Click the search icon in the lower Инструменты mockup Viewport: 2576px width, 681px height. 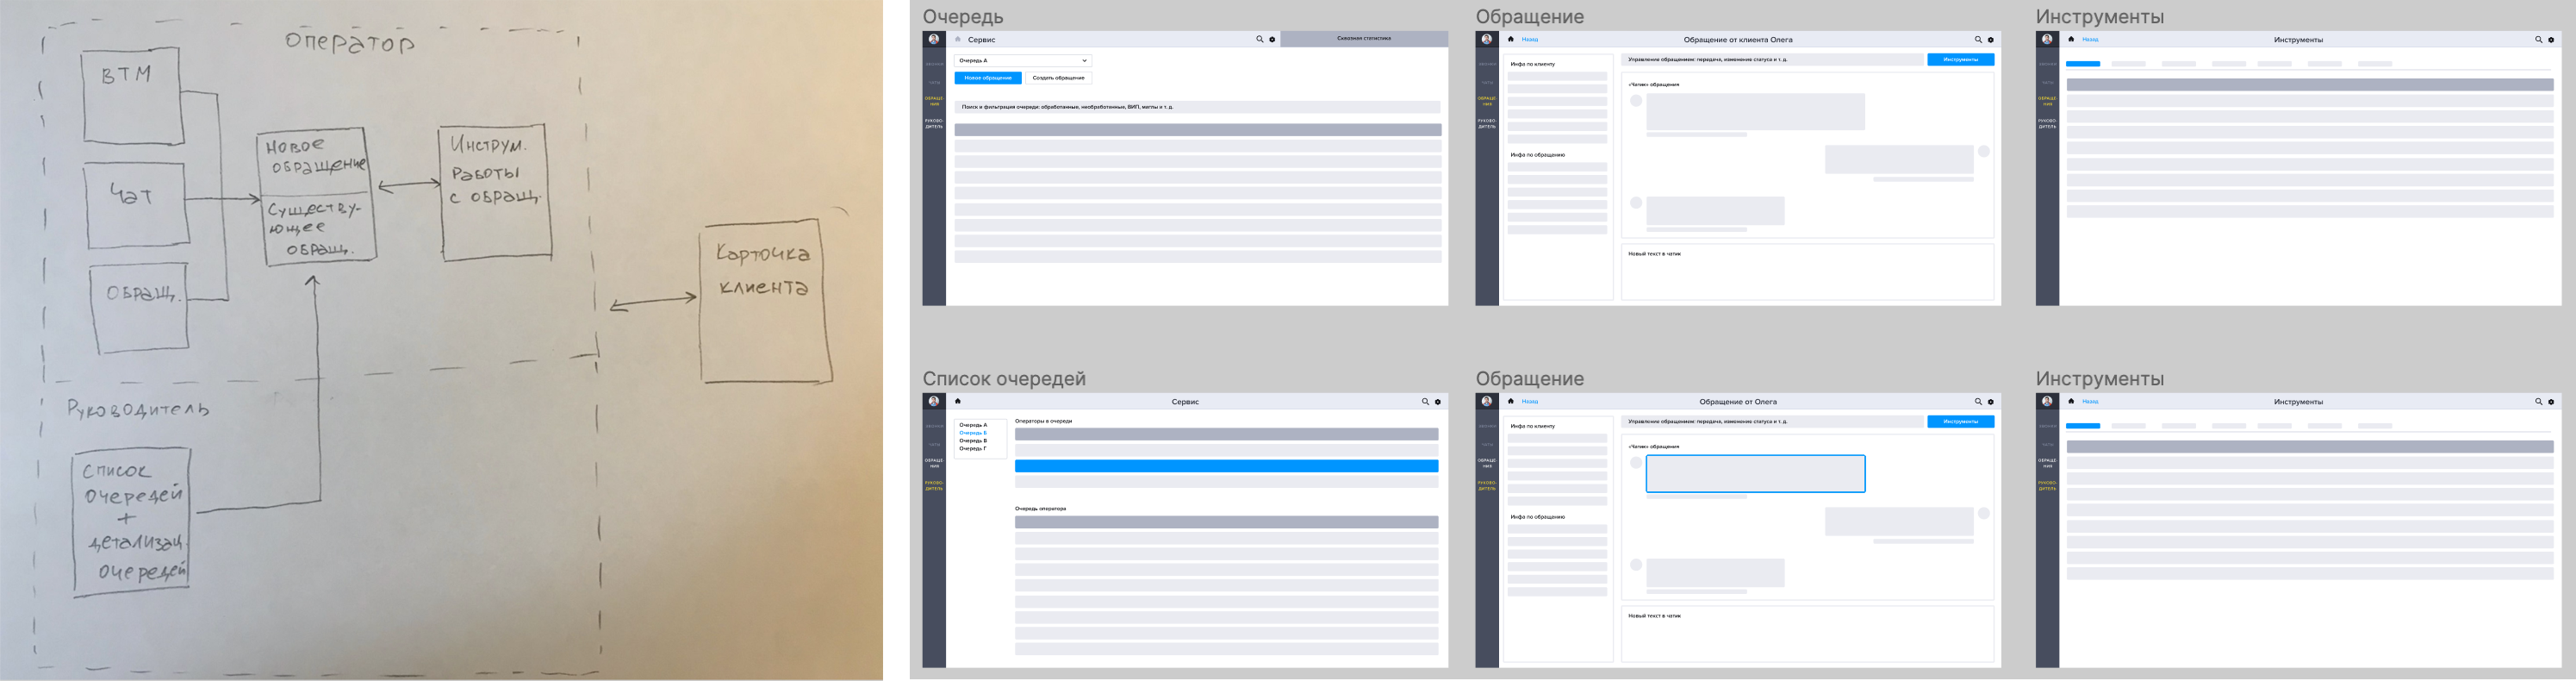(x=2538, y=401)
